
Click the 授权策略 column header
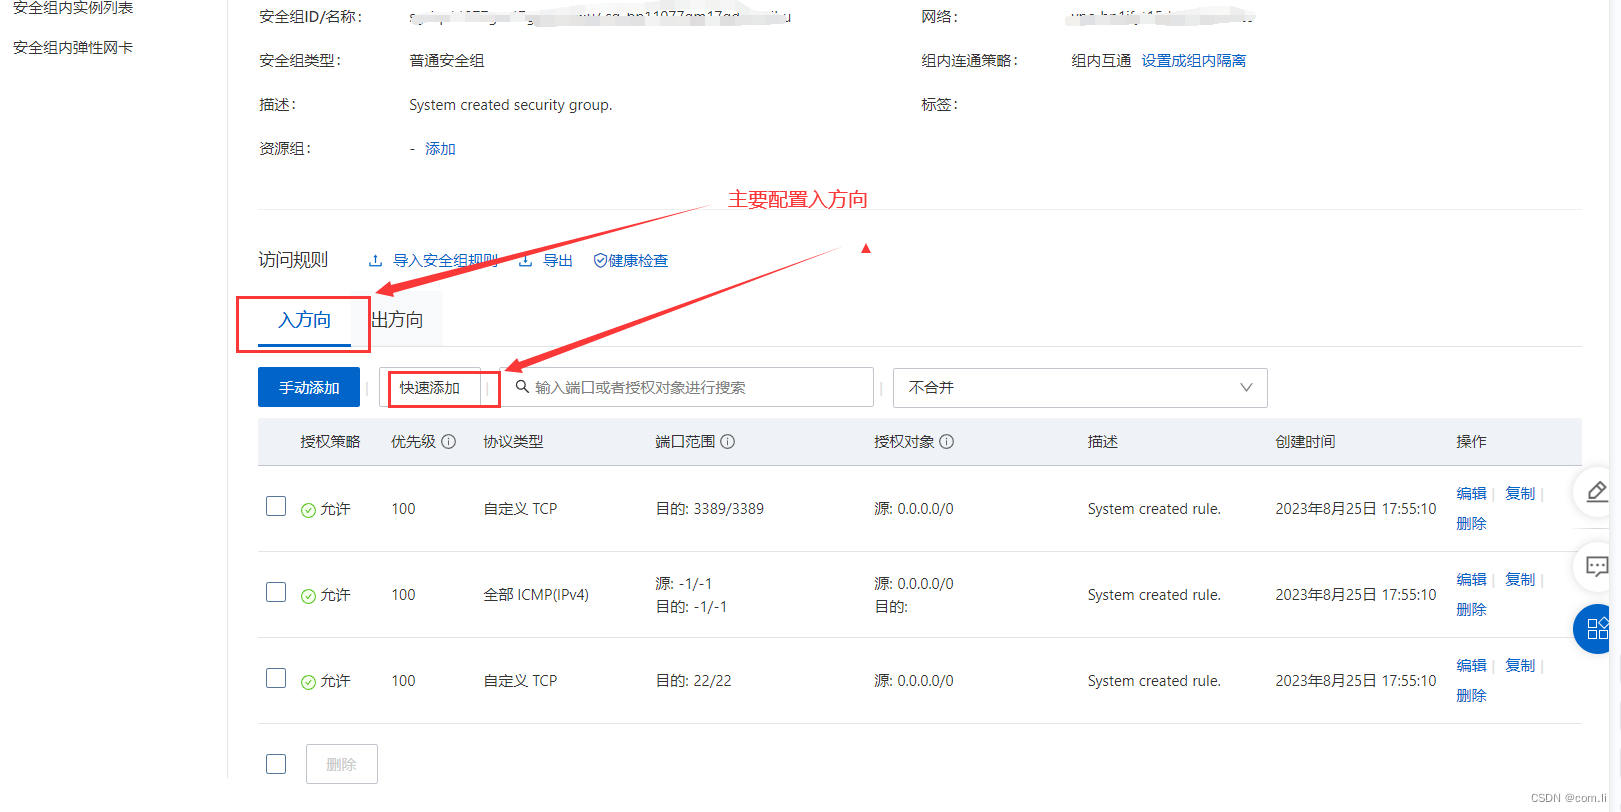click(x=330, y=442)
